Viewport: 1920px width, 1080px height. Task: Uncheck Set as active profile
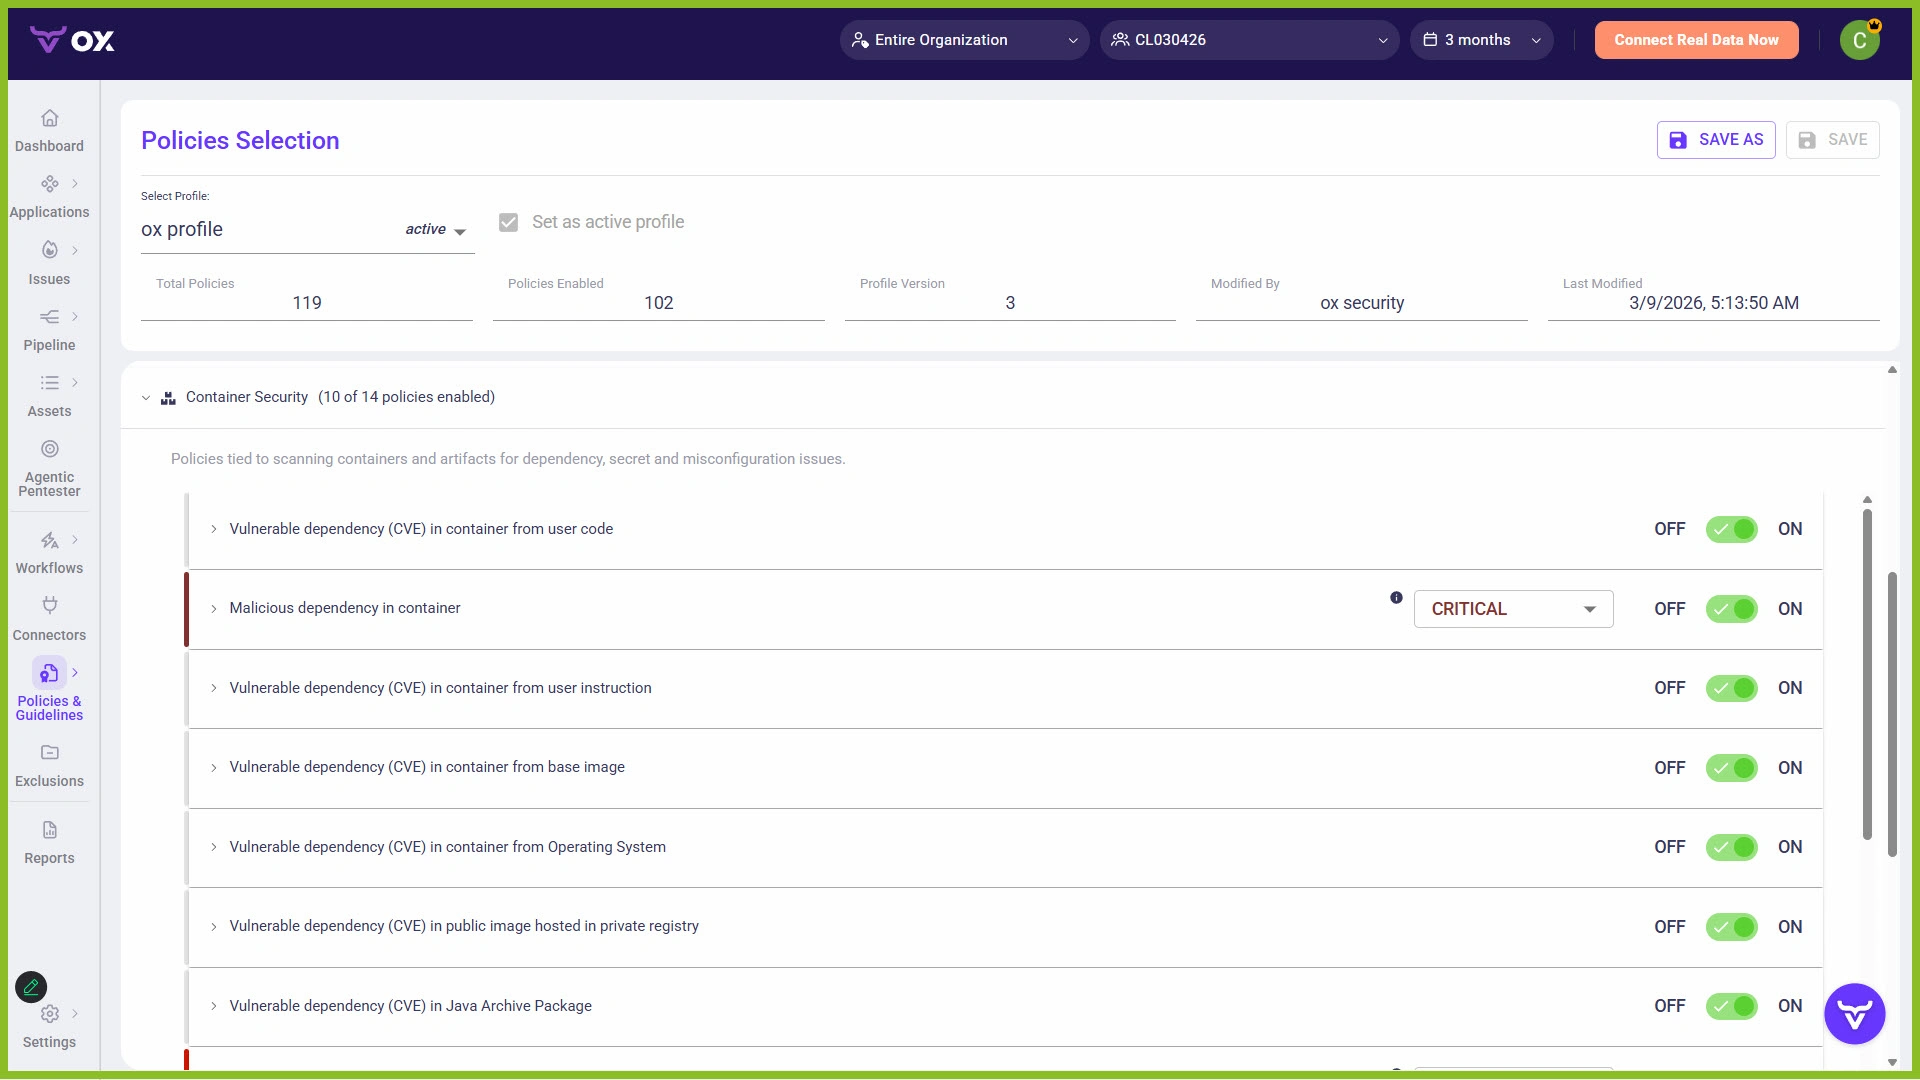click(x=509, y=222)
